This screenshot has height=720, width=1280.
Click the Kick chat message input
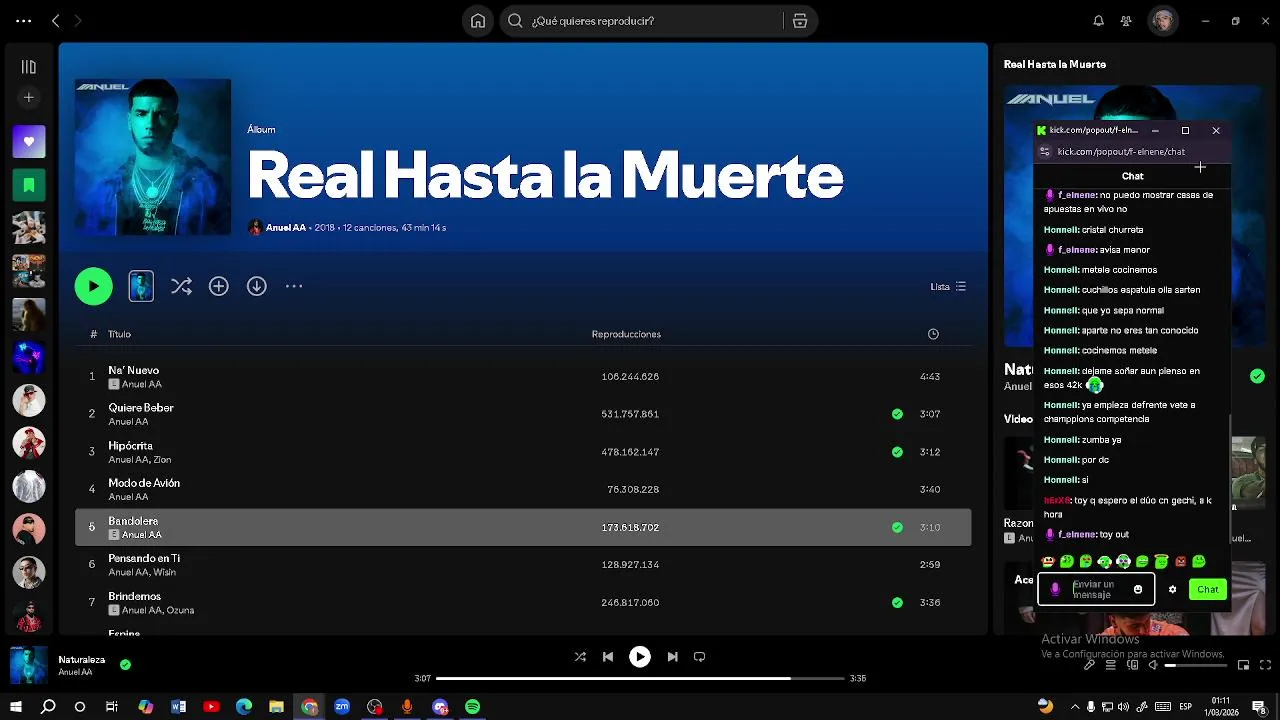(x=1097, y=590)
